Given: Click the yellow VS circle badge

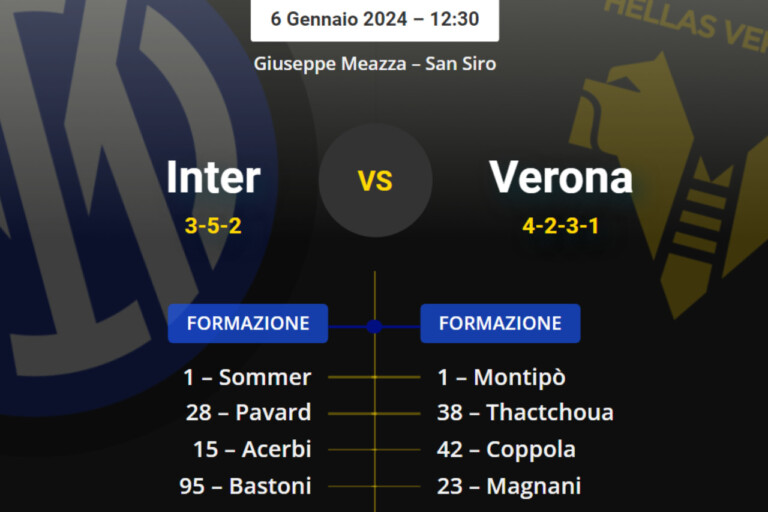Looking at the screenshot, I should (x=375, y=181).
